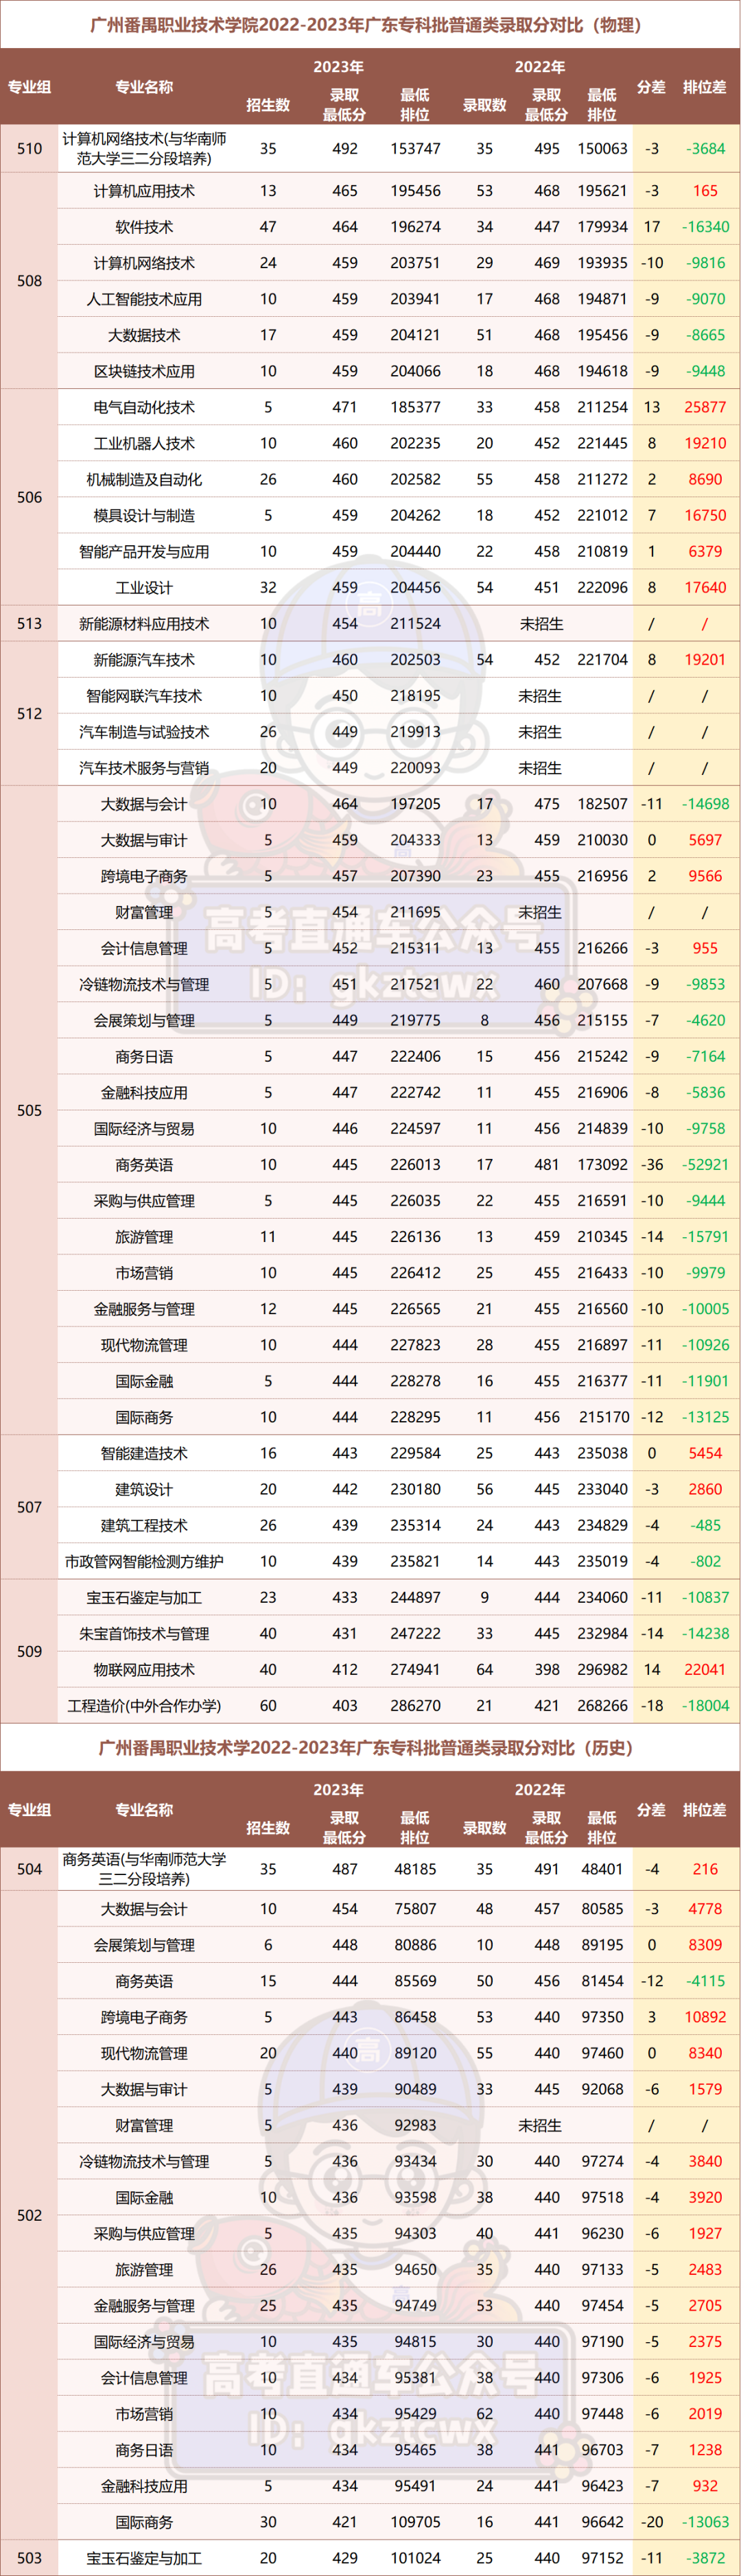Viewport: 741px width, 2576px height.
Task: Click major name 汽车制造与试验技术
Action: pyautogui.click(x=144, y=732)
